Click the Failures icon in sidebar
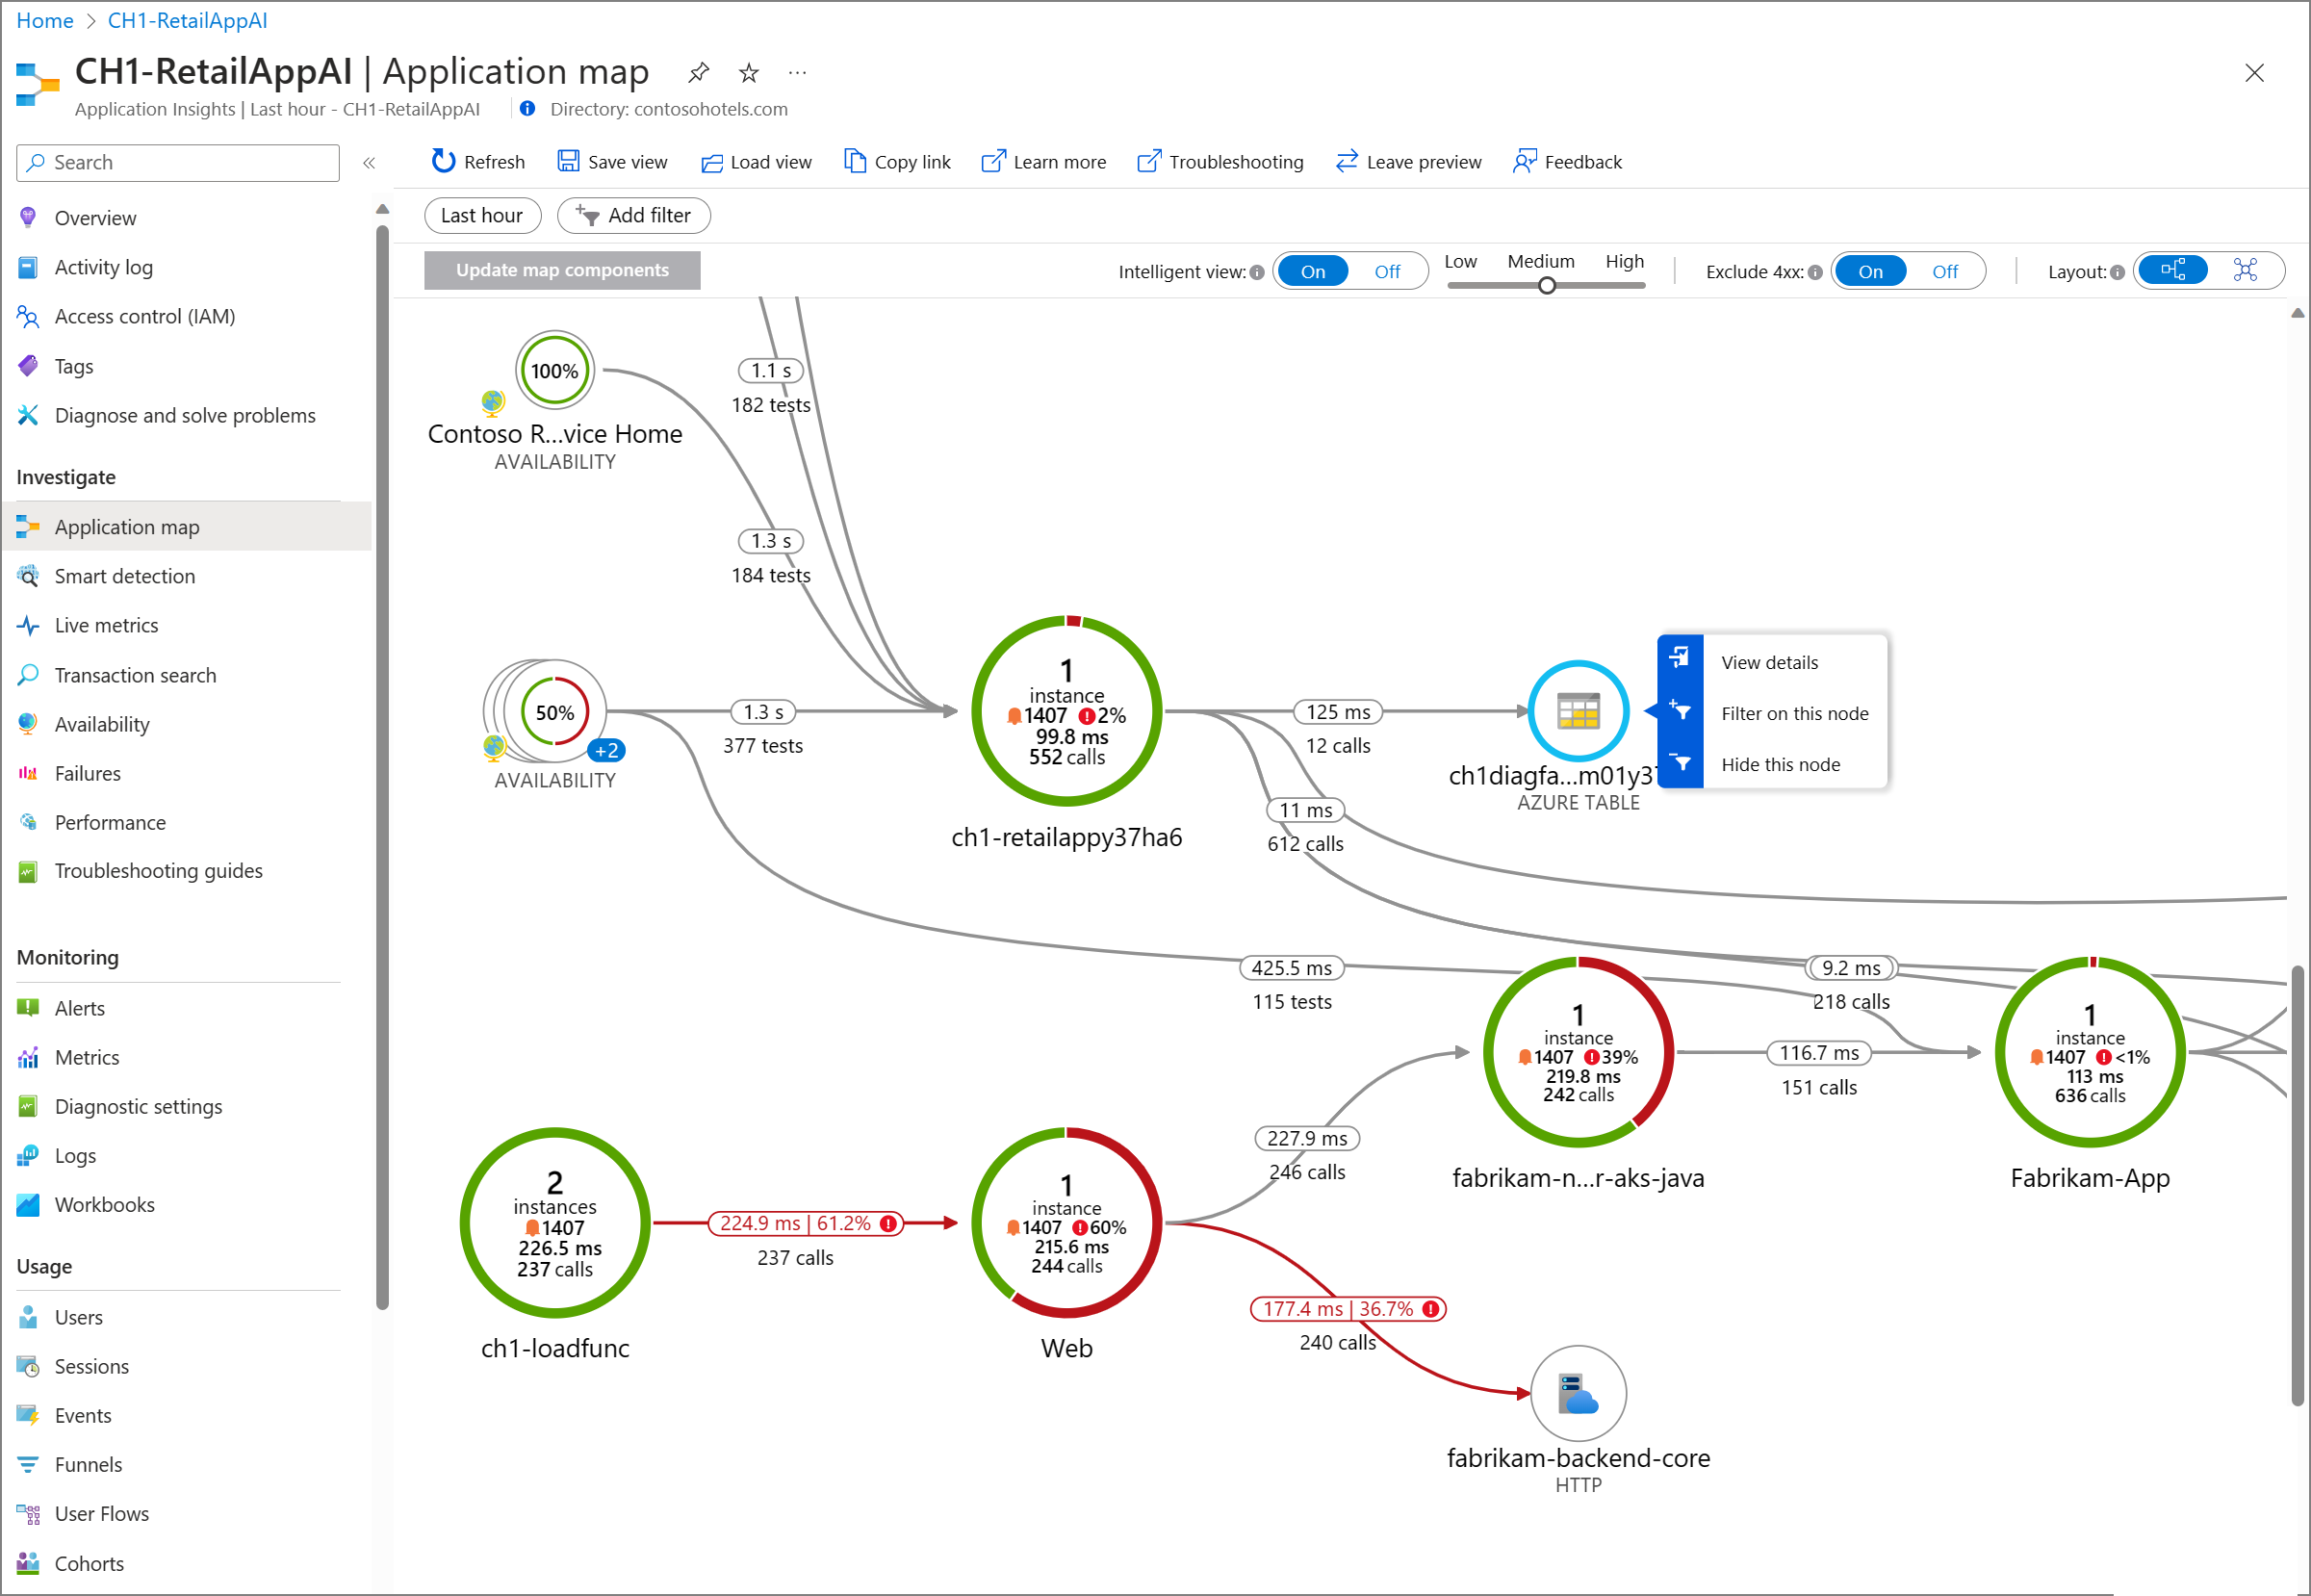 click(x=30, y=773)
